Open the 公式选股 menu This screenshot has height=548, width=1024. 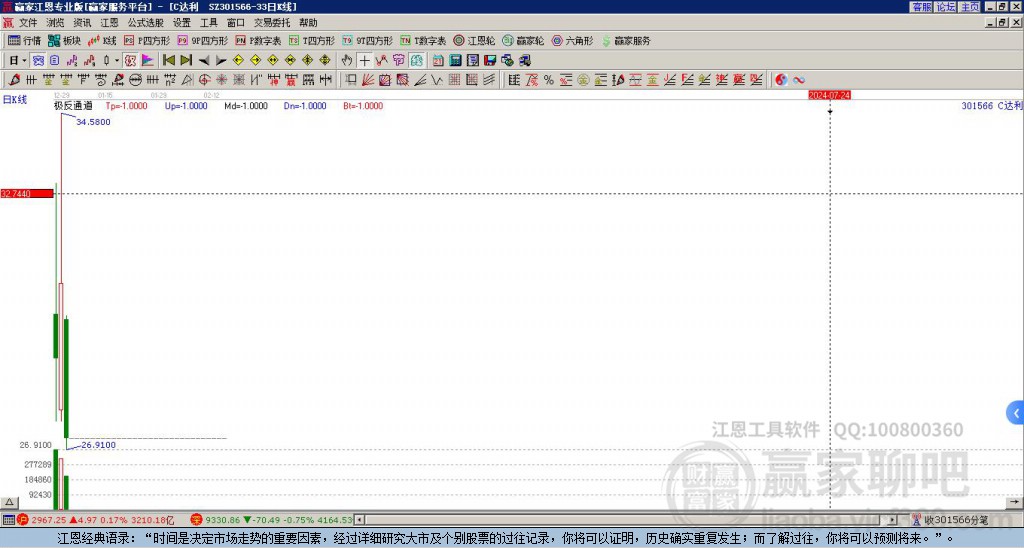pos(146,23)
